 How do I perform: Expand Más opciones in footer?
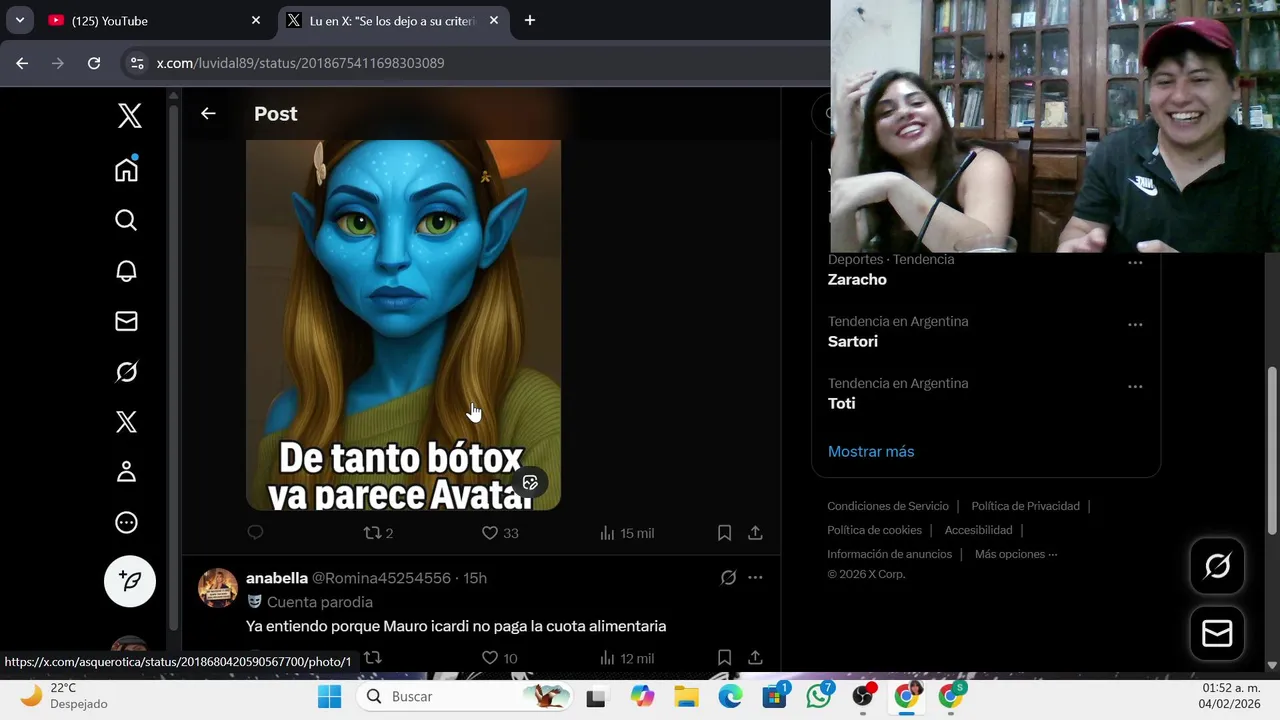coord(1016,554)
